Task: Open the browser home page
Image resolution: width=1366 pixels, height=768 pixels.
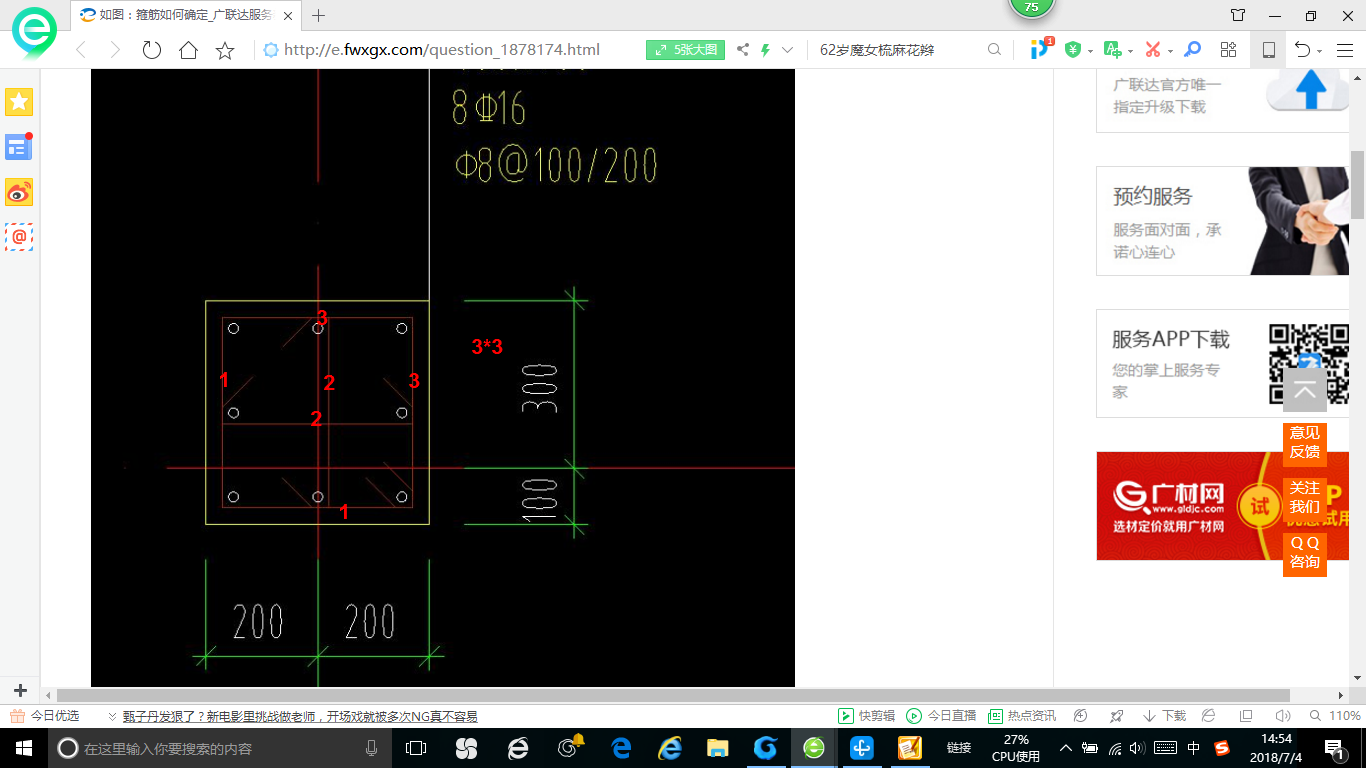Action: [188, 50]
